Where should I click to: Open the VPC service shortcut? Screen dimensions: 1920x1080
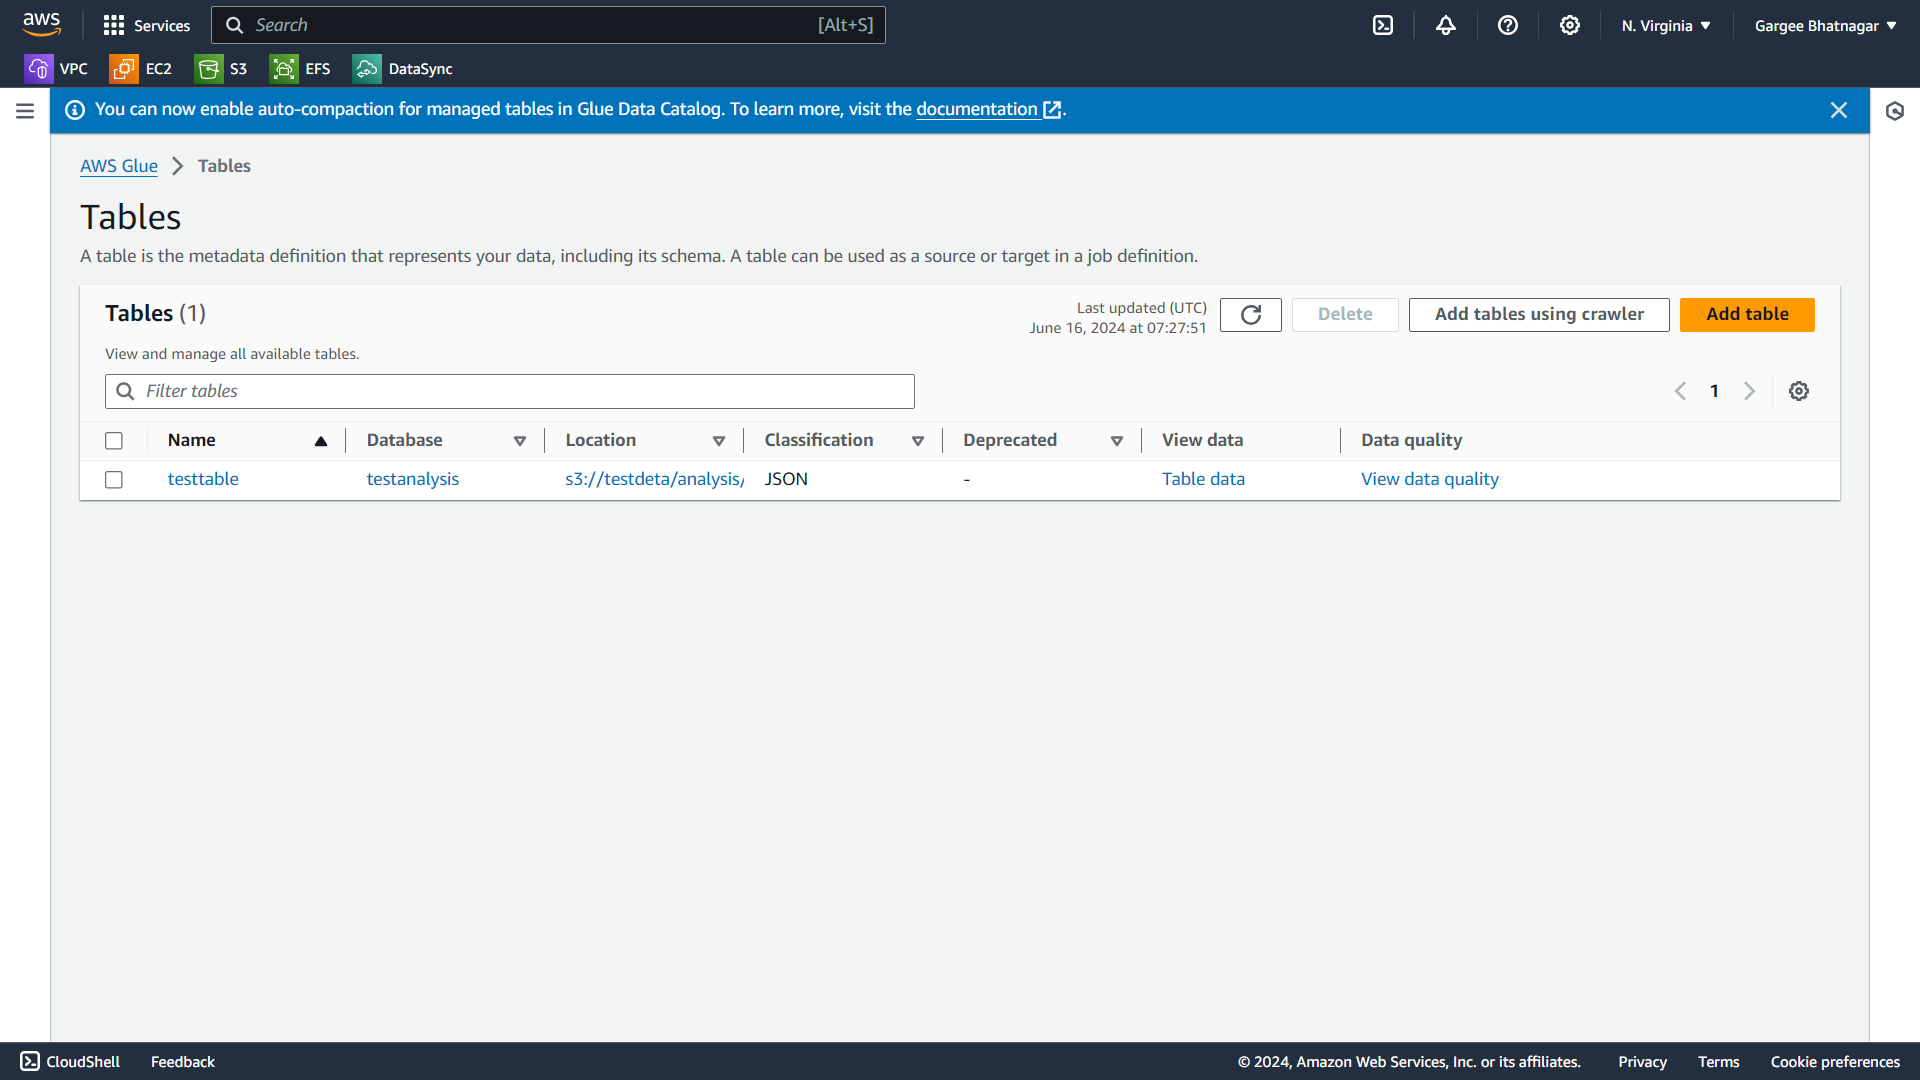pyautogui.click(x=57, y=69)
